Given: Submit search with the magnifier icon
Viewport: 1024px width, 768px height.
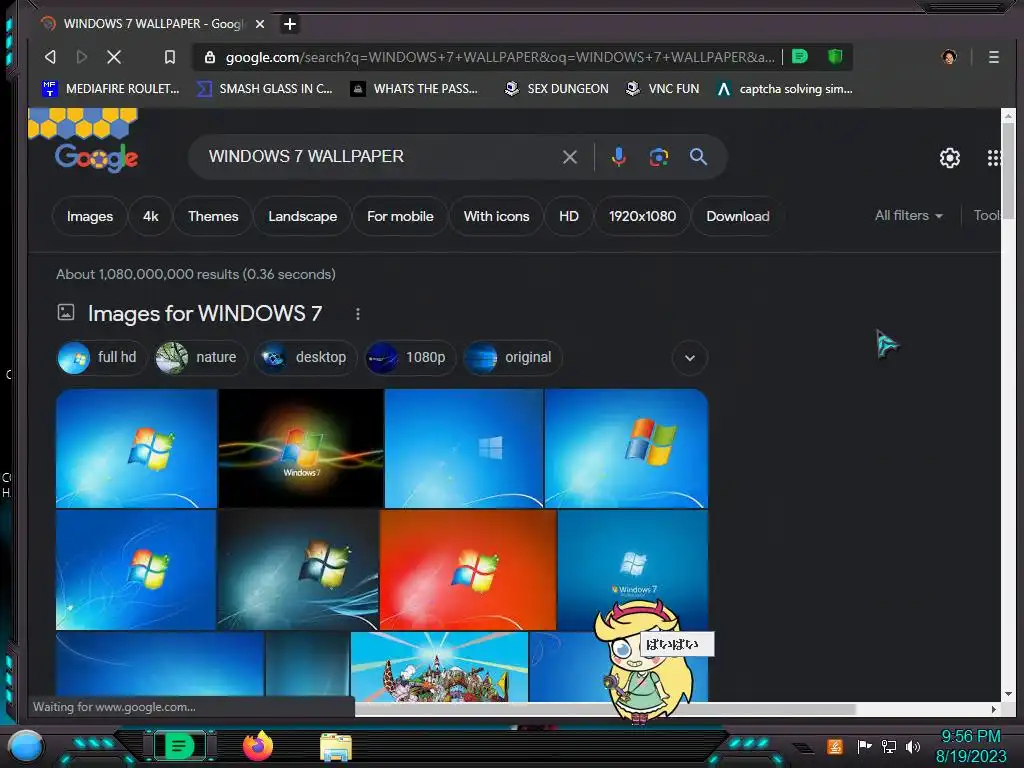Looking at the screenshot, I should (698, 157).
